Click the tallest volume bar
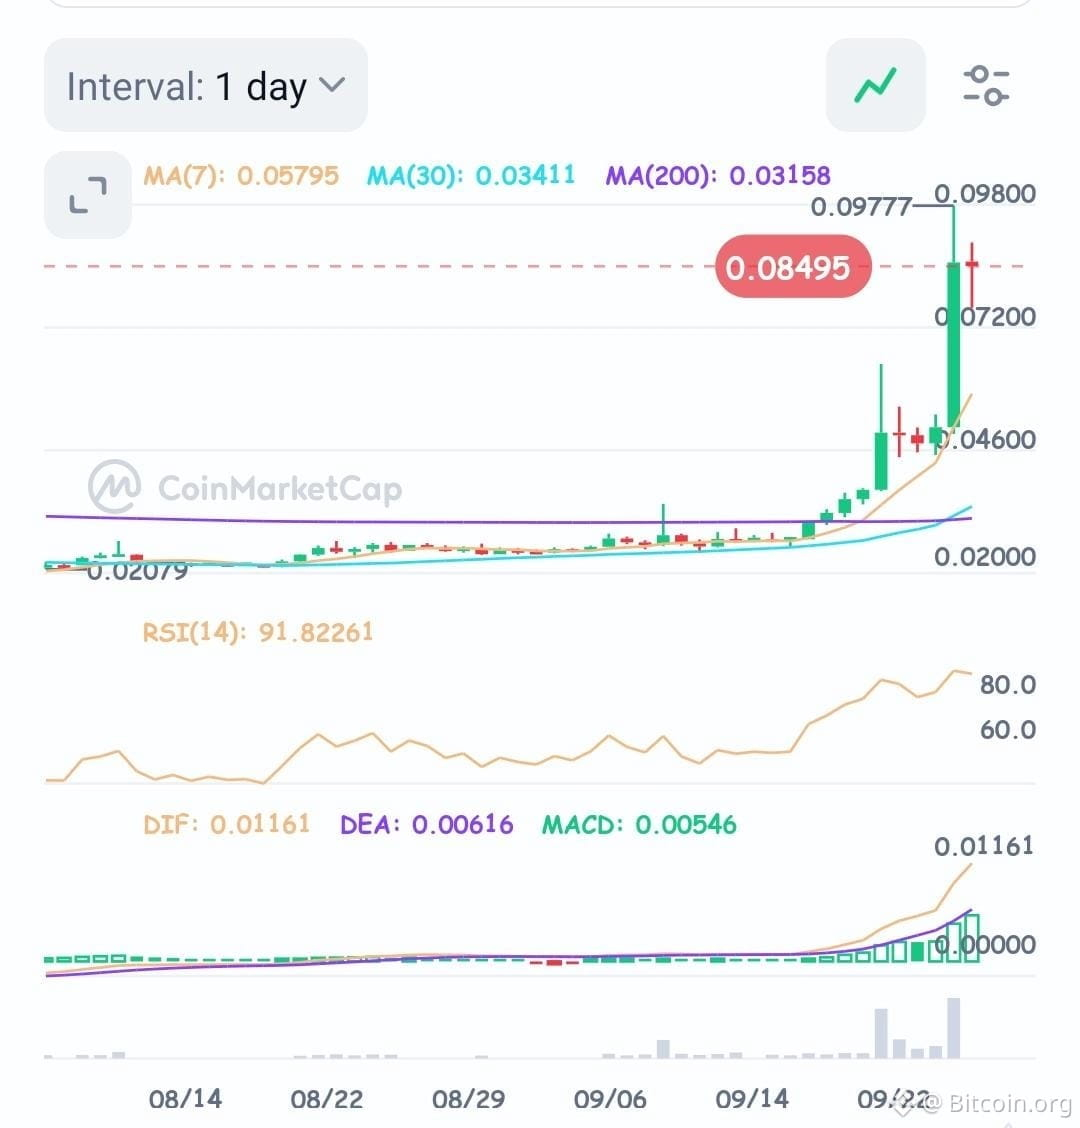 953,1028
